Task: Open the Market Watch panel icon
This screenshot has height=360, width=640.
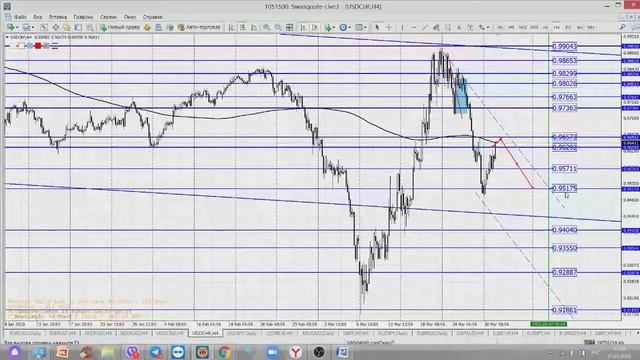Action: 44,27
